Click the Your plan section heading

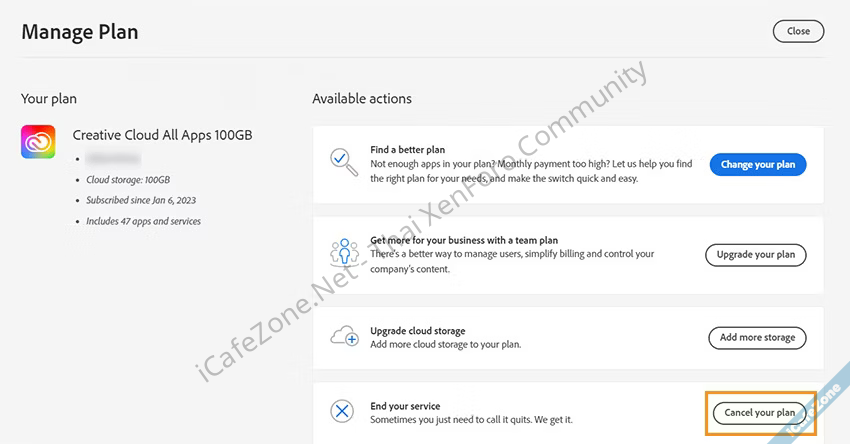(x=49, y=99)
